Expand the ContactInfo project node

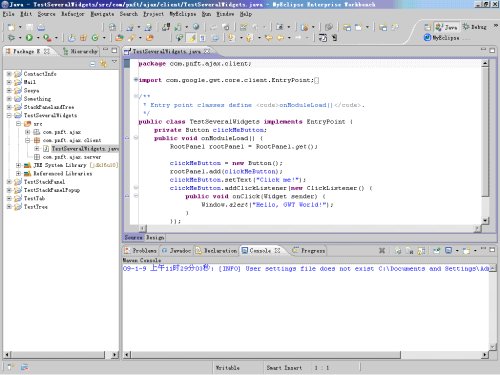tap(9, 74)
